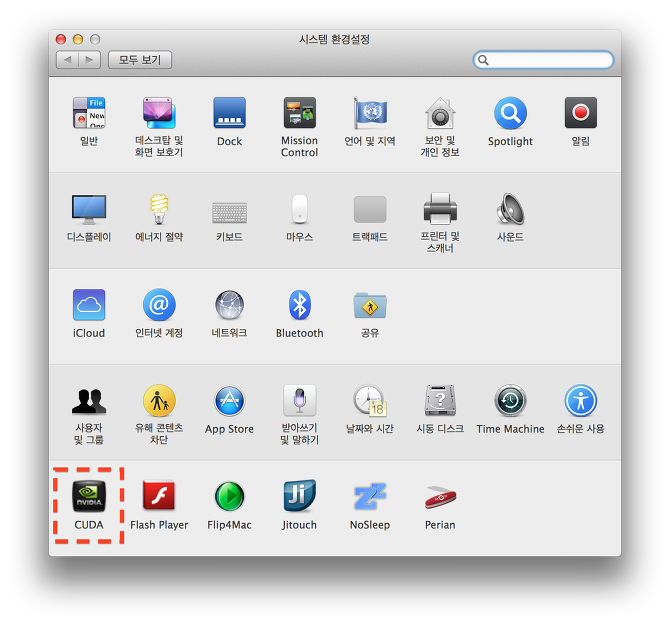The width and height of the screenshot is (670, 624).
Task: Open the 사운드 (Sound) pane
Action: coord(510,209)
